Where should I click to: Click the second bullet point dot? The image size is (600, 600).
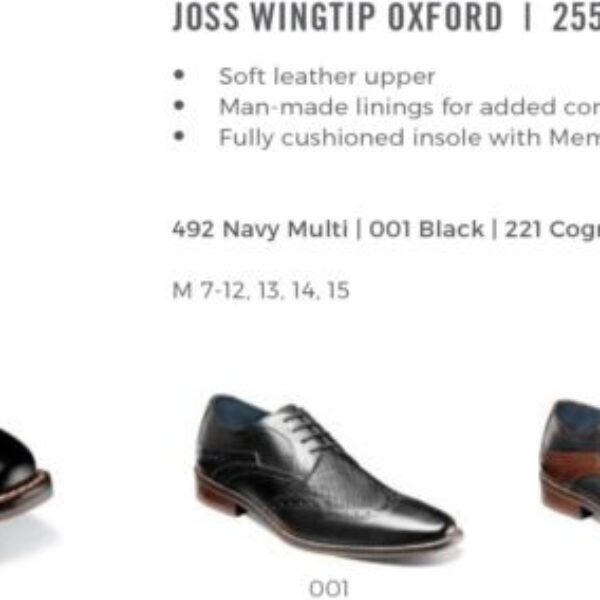179,105
